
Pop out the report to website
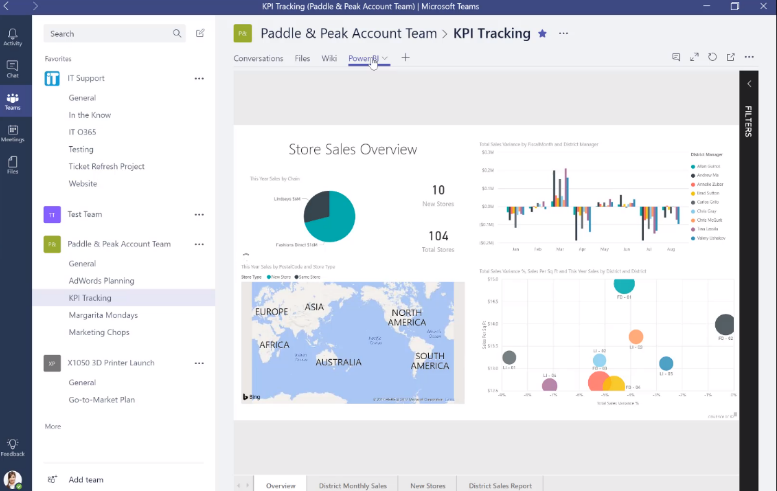731,58
